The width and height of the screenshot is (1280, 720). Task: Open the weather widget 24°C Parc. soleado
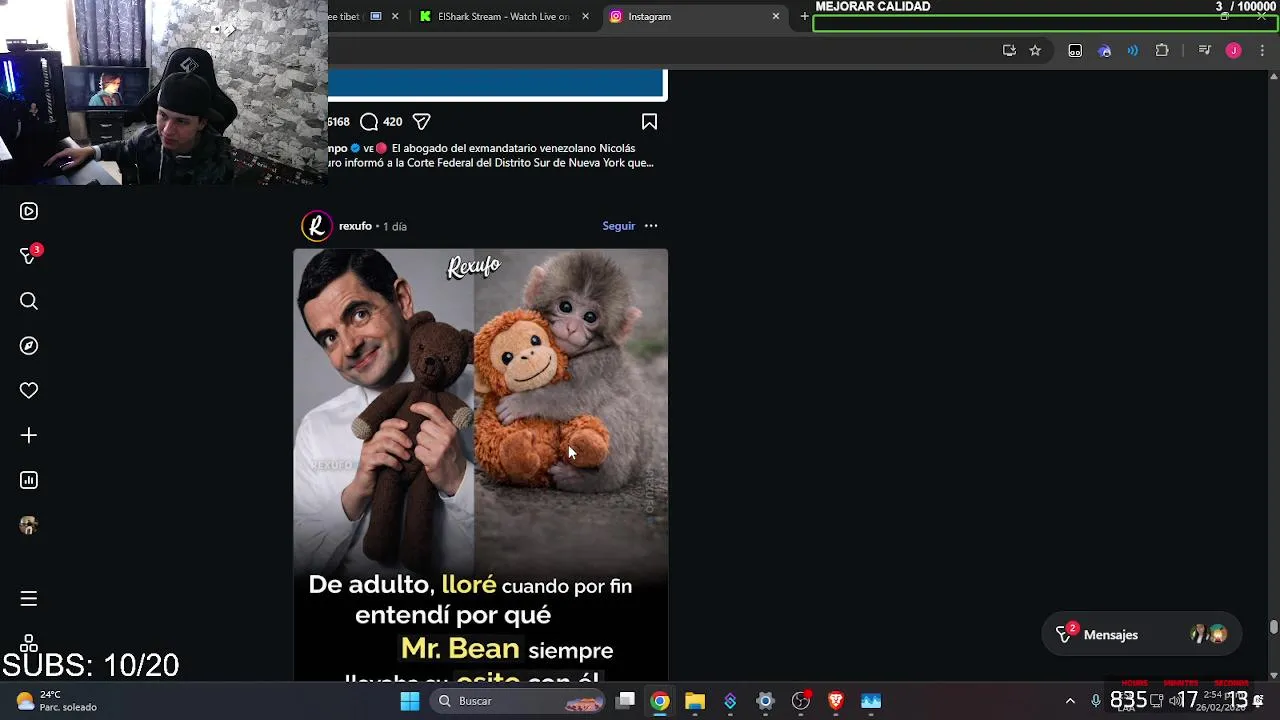[x=57, y=701]
